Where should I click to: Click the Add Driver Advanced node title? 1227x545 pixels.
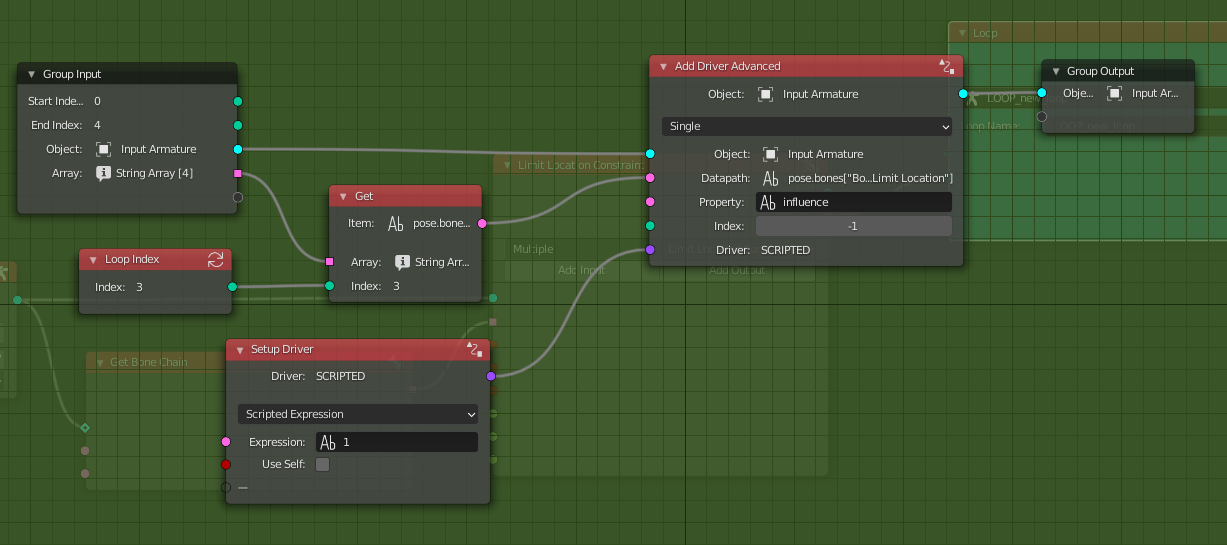[728, 66]
